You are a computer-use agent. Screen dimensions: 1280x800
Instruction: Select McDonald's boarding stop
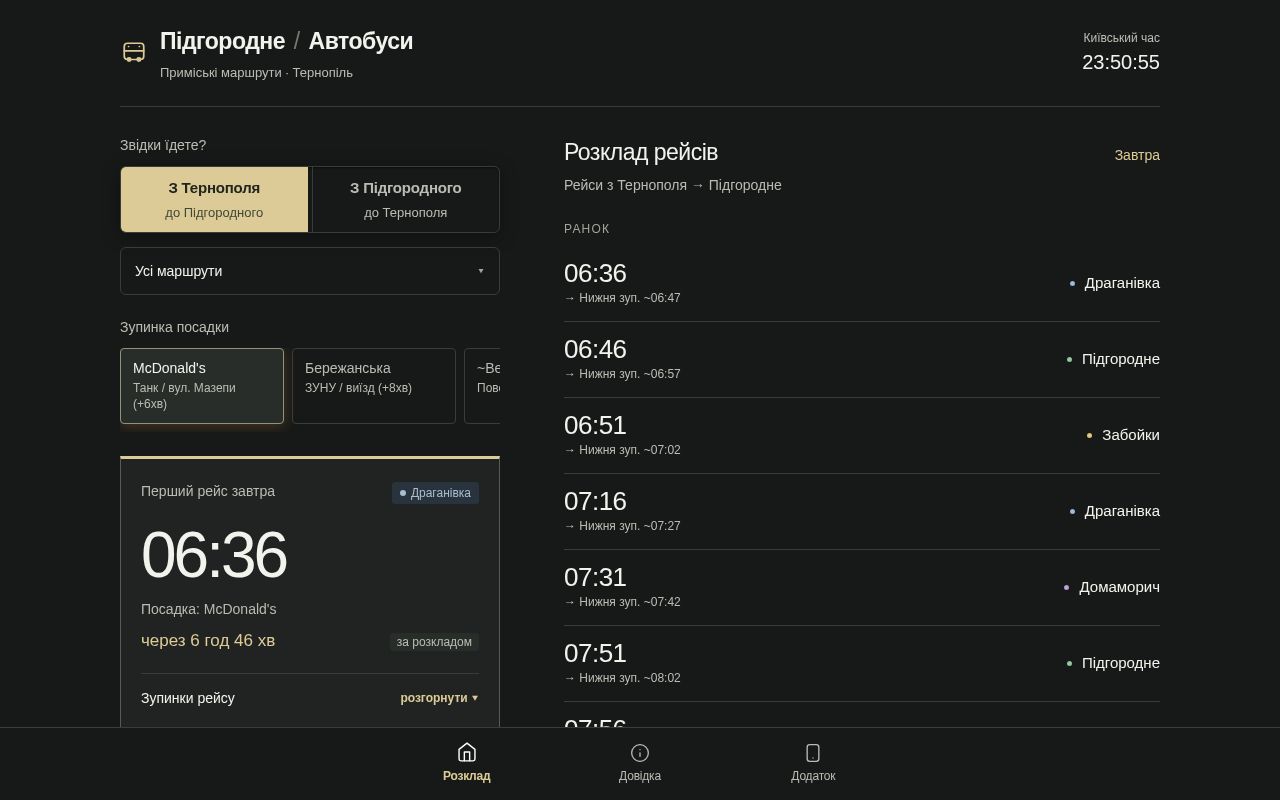(202, 386)
